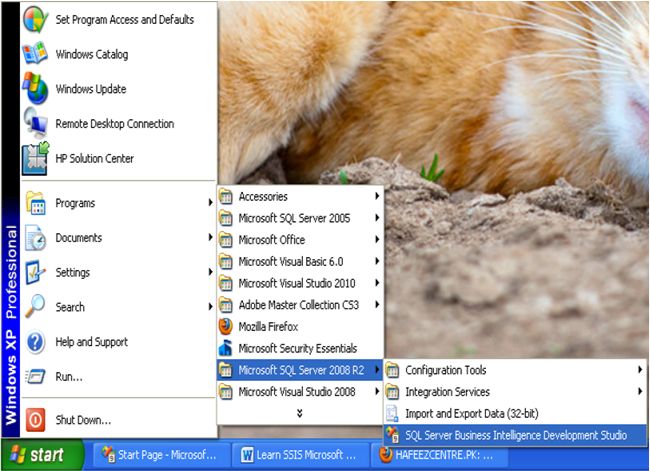The image size is (650, 471).
Task: Click the Settings icon in Start menu
Action: 36,272
